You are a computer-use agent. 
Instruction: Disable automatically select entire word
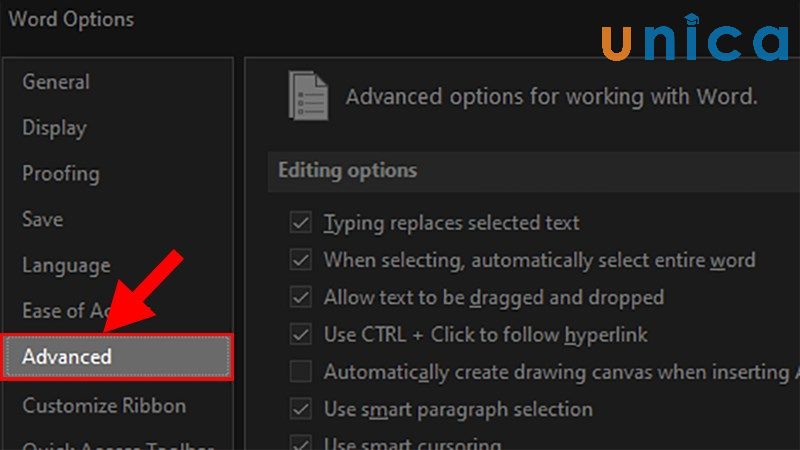[300, 260]
